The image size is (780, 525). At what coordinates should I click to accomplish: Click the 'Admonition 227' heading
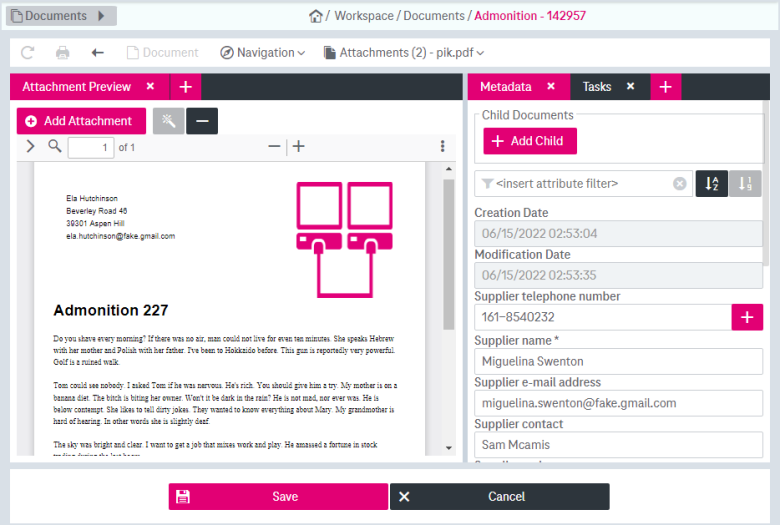(x=111, y=311)
